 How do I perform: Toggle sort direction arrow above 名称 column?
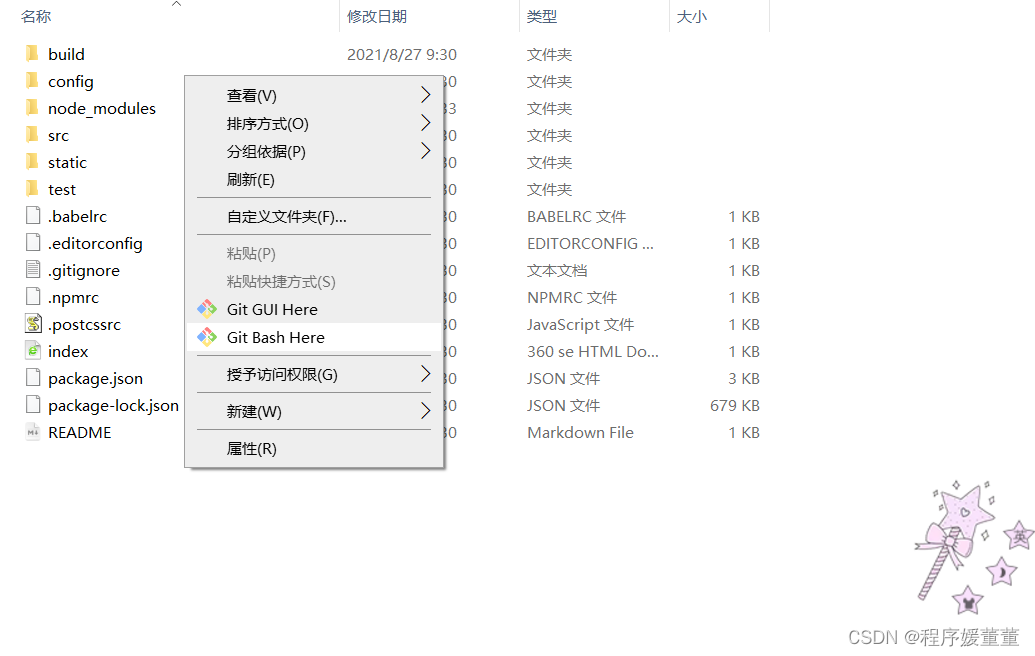click(176, 4)
